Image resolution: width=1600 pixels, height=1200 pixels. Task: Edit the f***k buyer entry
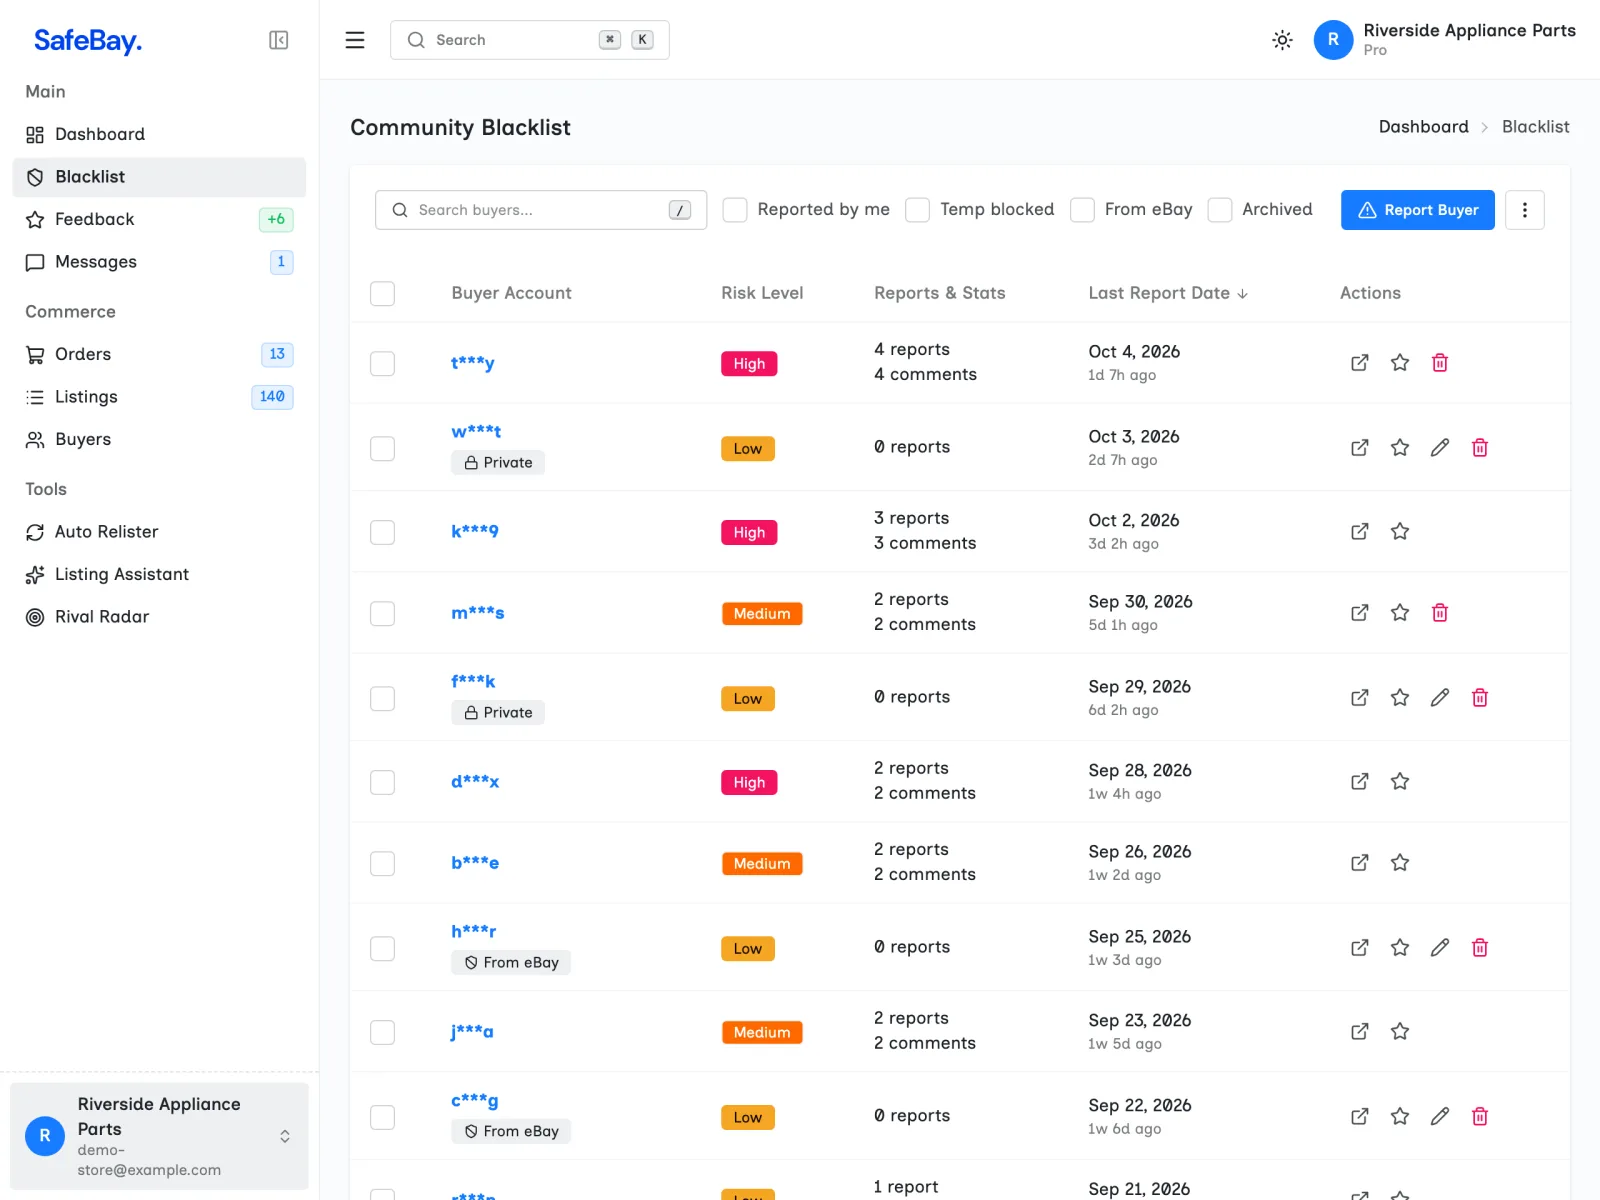click(1440, 698)
